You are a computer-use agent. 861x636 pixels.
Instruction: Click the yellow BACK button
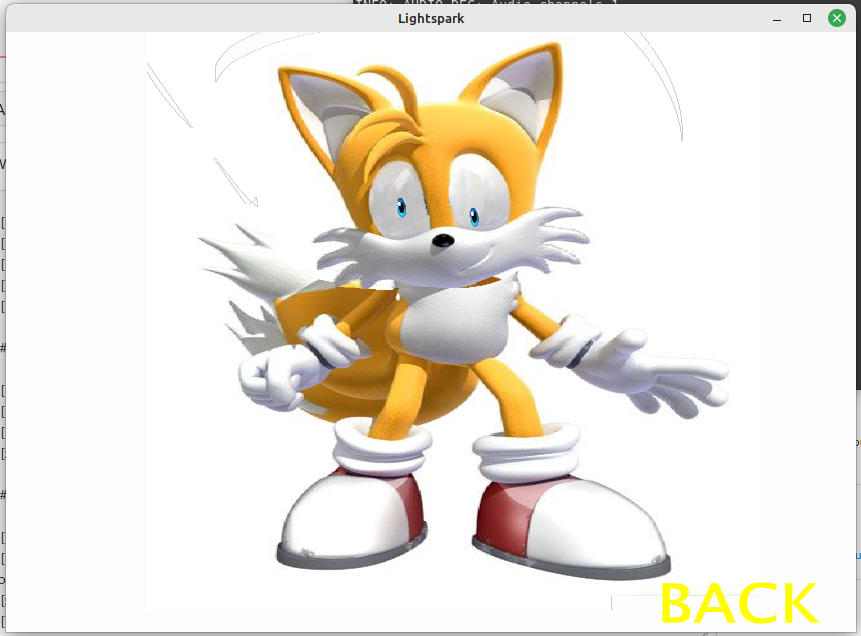point(737,603)
